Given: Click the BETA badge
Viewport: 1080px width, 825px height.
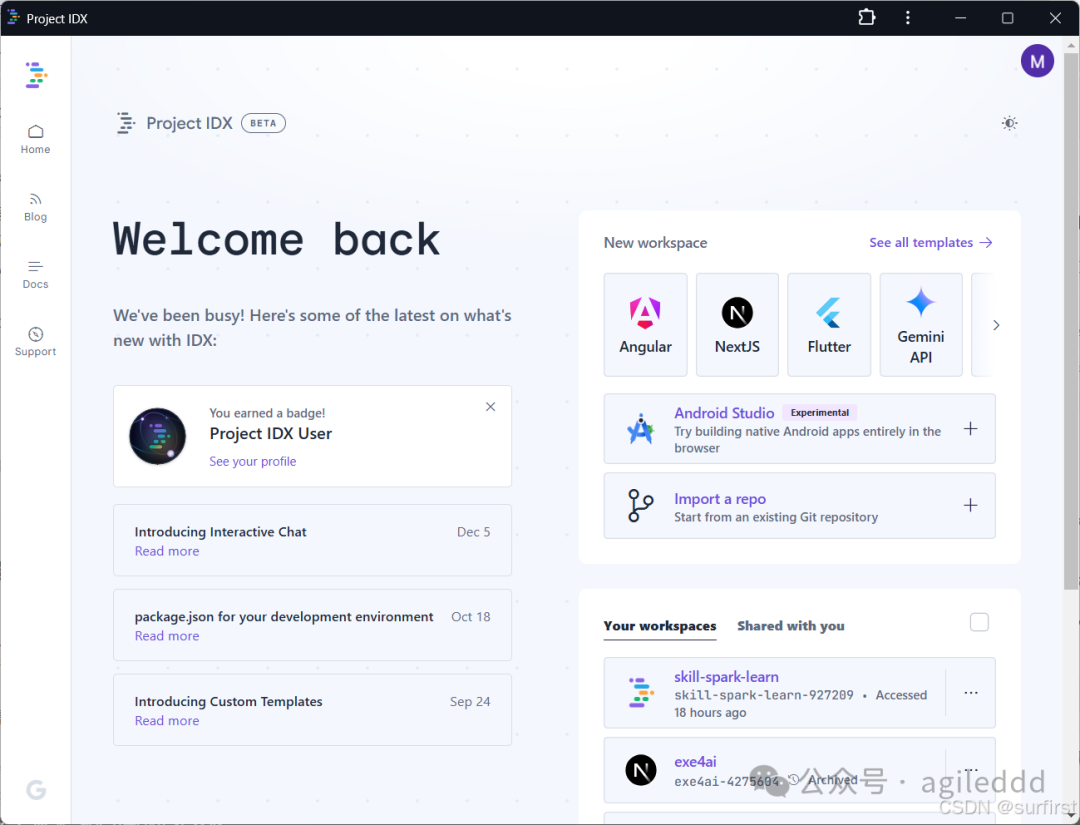Looking at the screenshot, I should (x=263, y=123).
